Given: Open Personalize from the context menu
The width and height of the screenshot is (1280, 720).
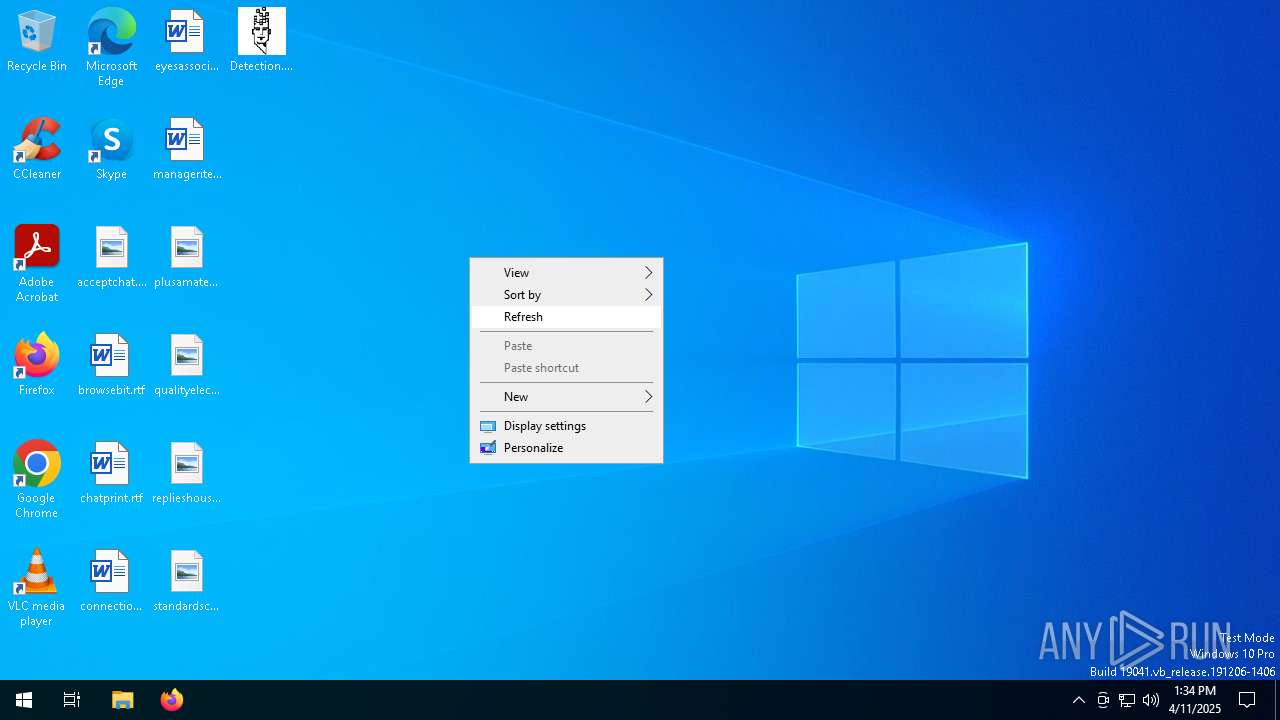Looking at the screenshot, I should [x=566, y=447].
